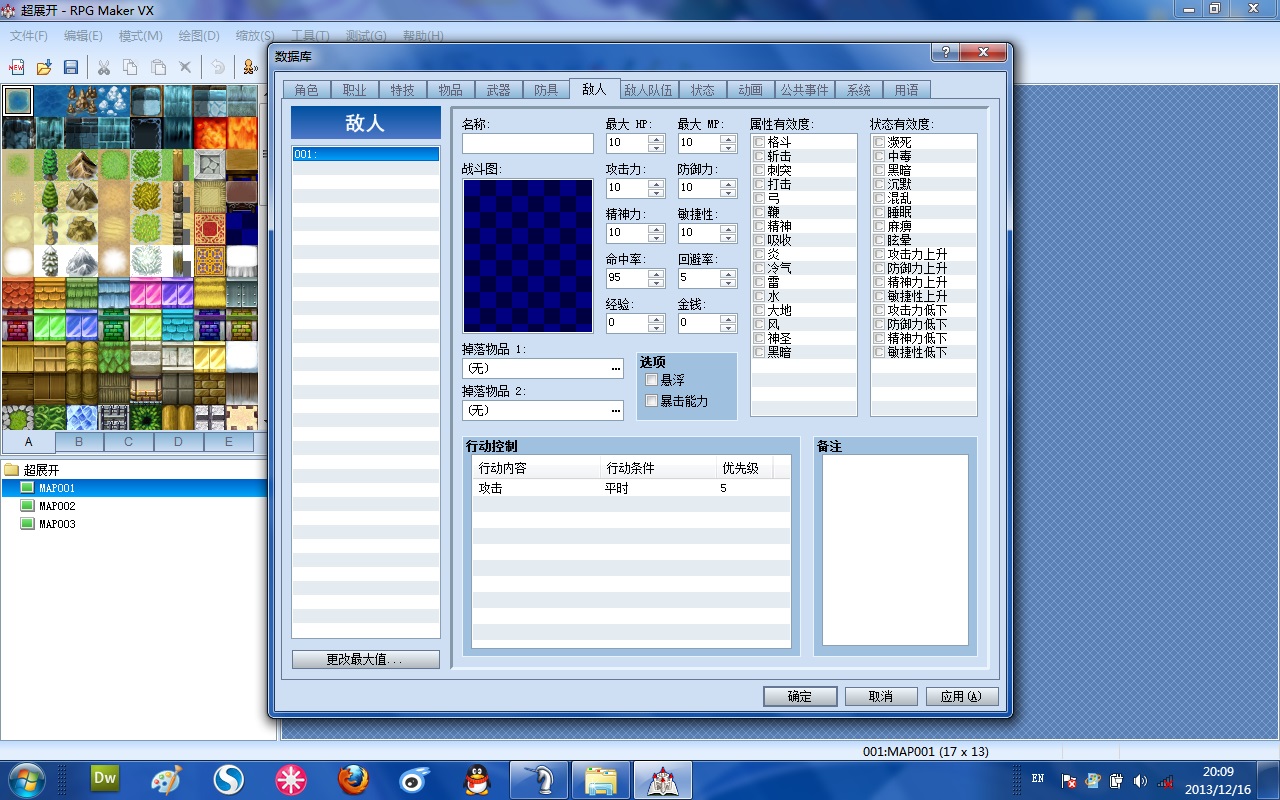This screenshot has height=800, width=1280.
Task: Click the 更改最大值... button
Action: click(x=366, y=660)
